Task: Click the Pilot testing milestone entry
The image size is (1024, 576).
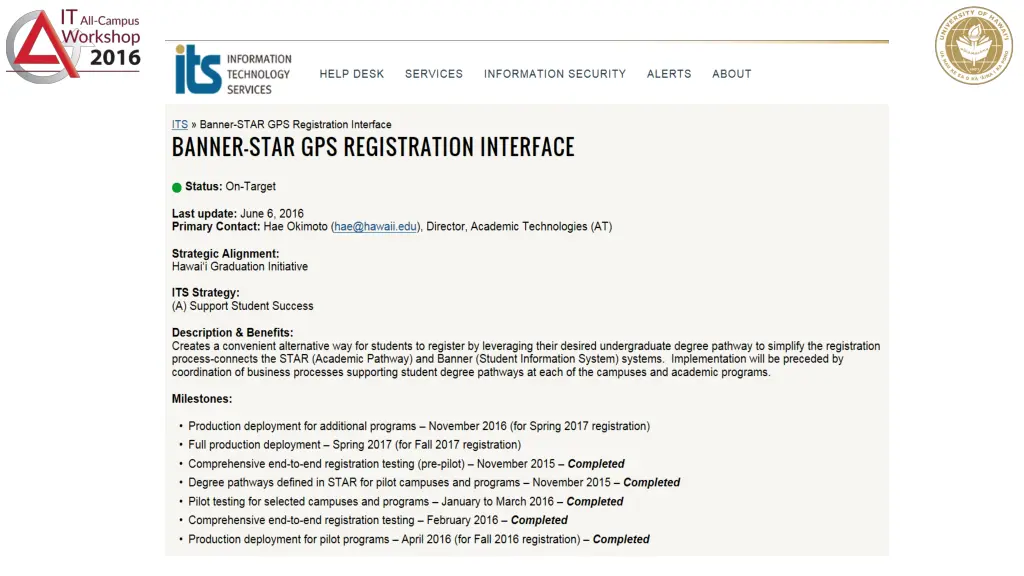Action: point(406,502)
